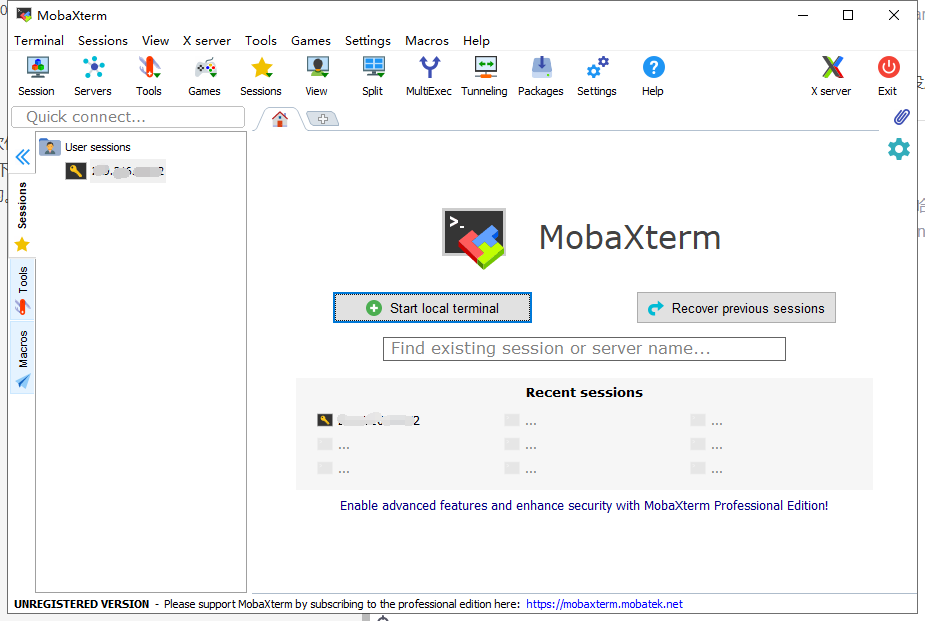
Task: Click the teal gear icon at right
Action: pyautogui.click(x=898, y=149)
